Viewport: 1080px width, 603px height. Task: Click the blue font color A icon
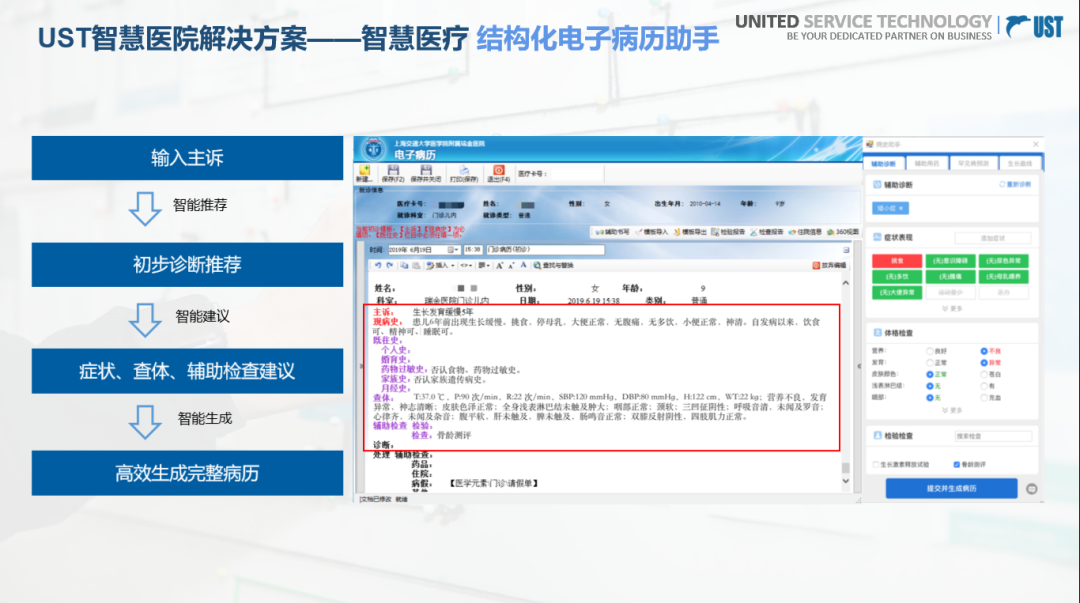(x=523, y=265)
